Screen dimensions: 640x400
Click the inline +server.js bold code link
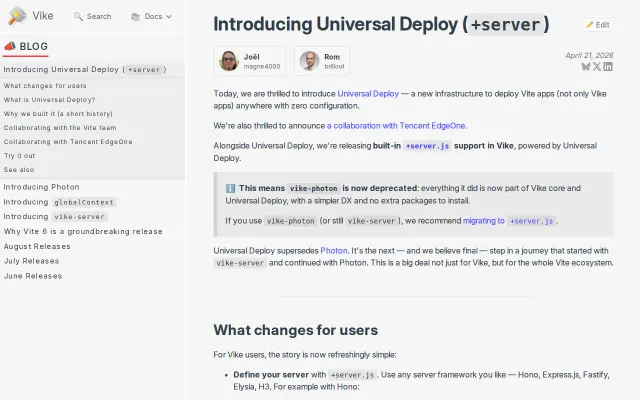click(x=427, y=146)
